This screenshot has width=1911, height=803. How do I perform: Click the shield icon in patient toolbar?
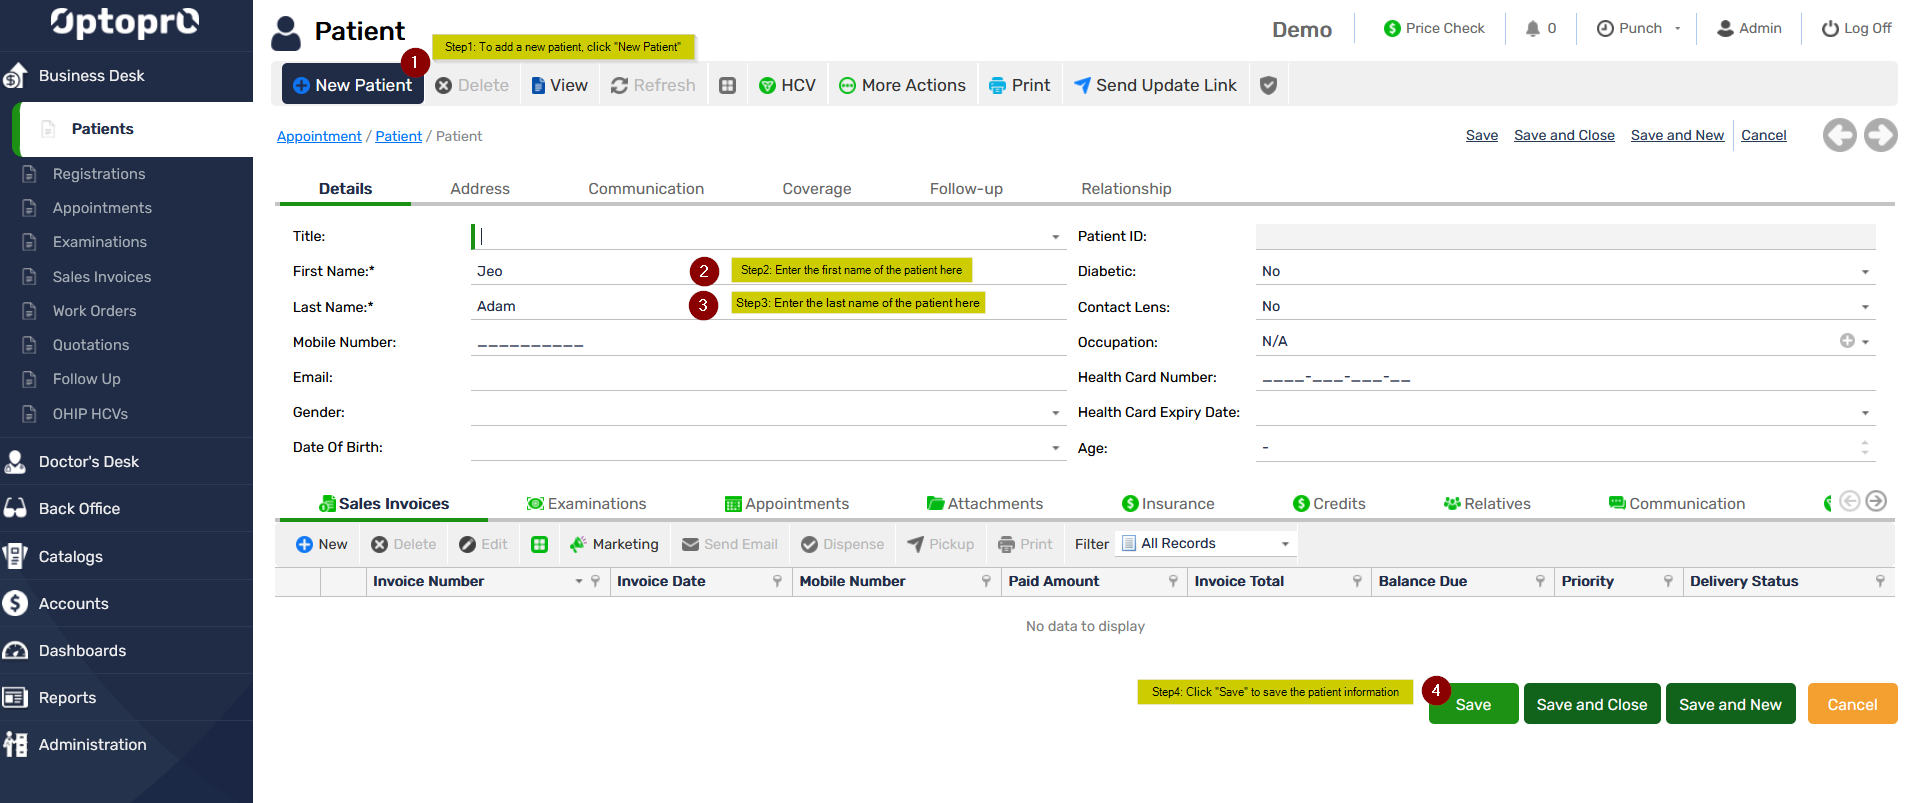click(x=1268, y=86)
